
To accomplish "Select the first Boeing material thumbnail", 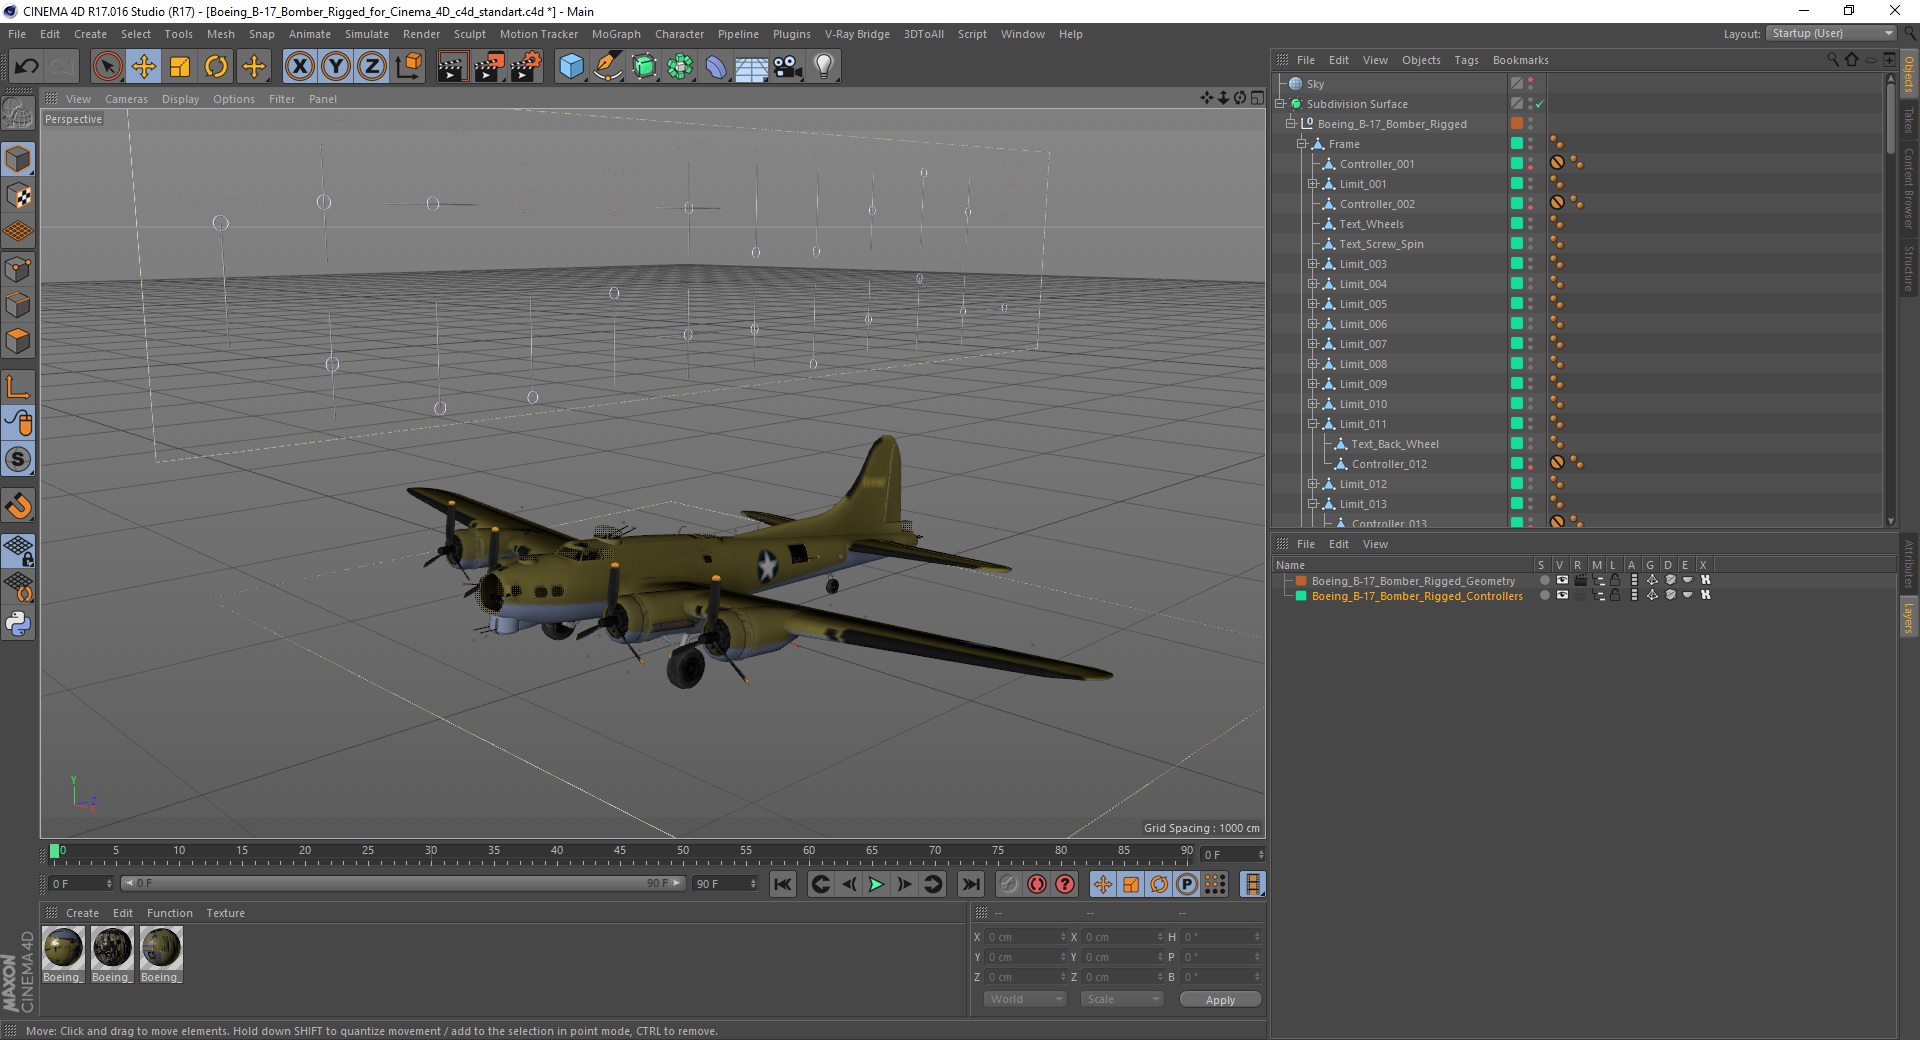I will pyautogui.click(x=63, y=948).
